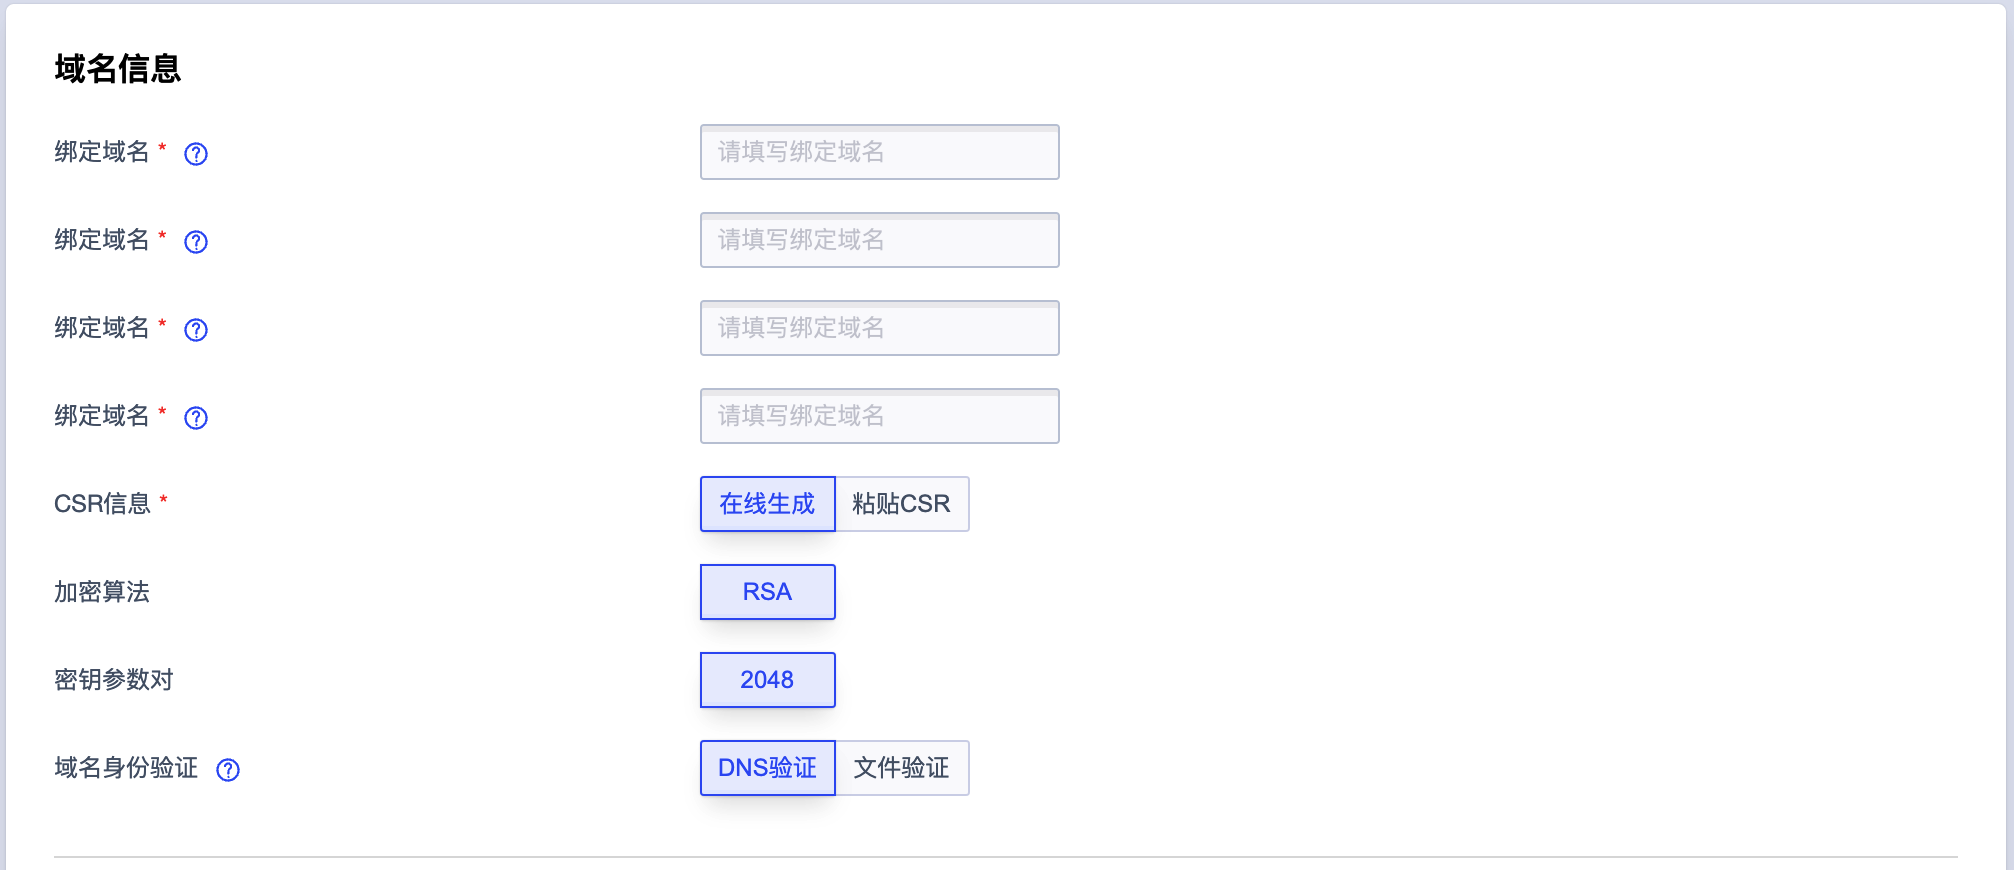The width and height of the screenshot is (2014, 870).
Task: Open help icon next to third 绑定域名 label
Action: [x=196, y=329]
